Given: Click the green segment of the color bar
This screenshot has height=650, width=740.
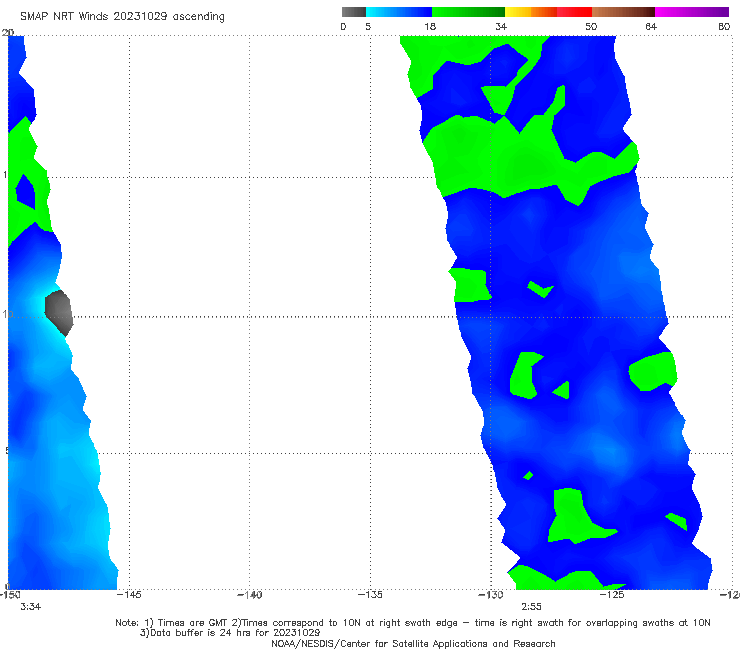Looking at the screenshot, I should (468, 12).
